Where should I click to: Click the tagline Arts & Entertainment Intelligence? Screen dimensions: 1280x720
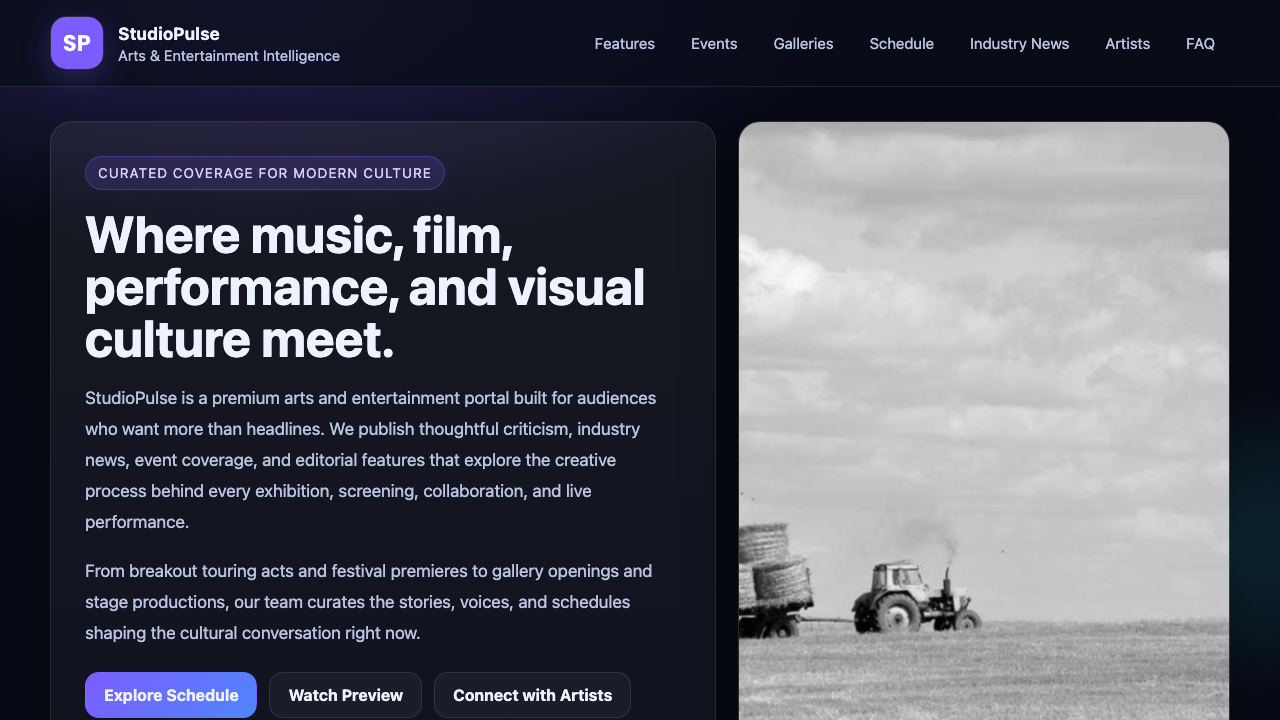point(229,56)
